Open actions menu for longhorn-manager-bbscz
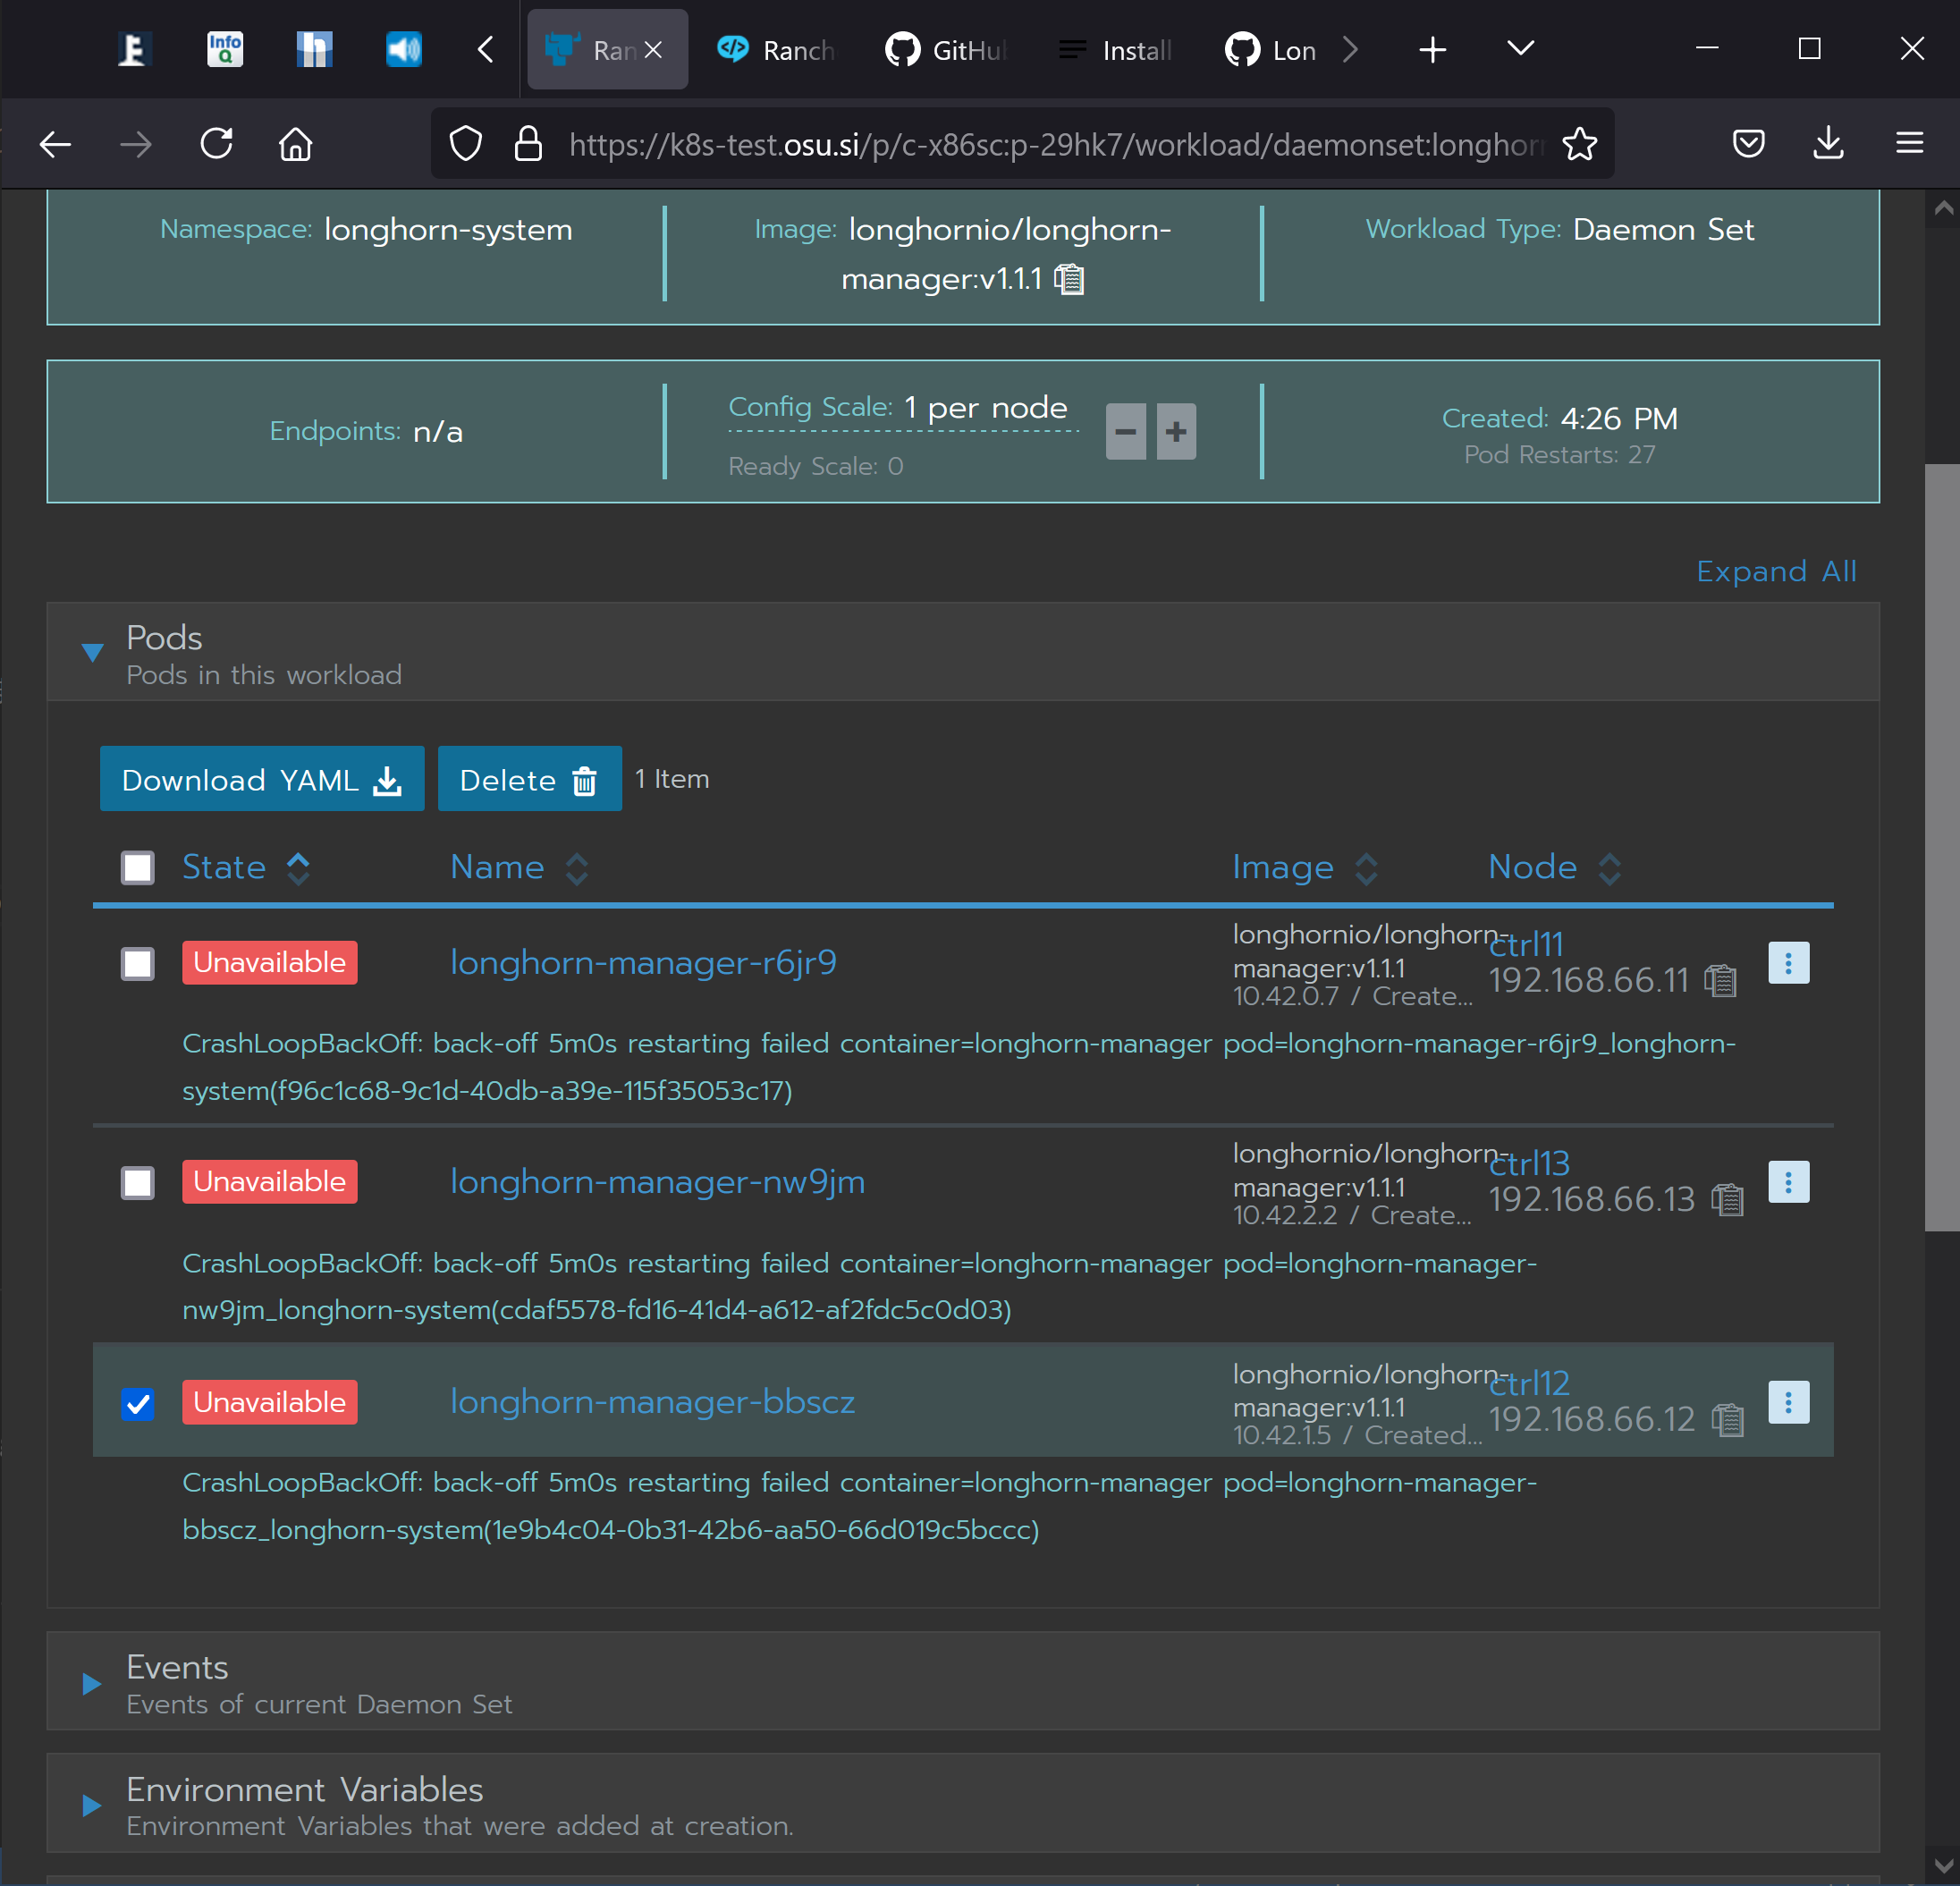The width and height of the screenshot is (1960, 1886). point(1788,1402)
